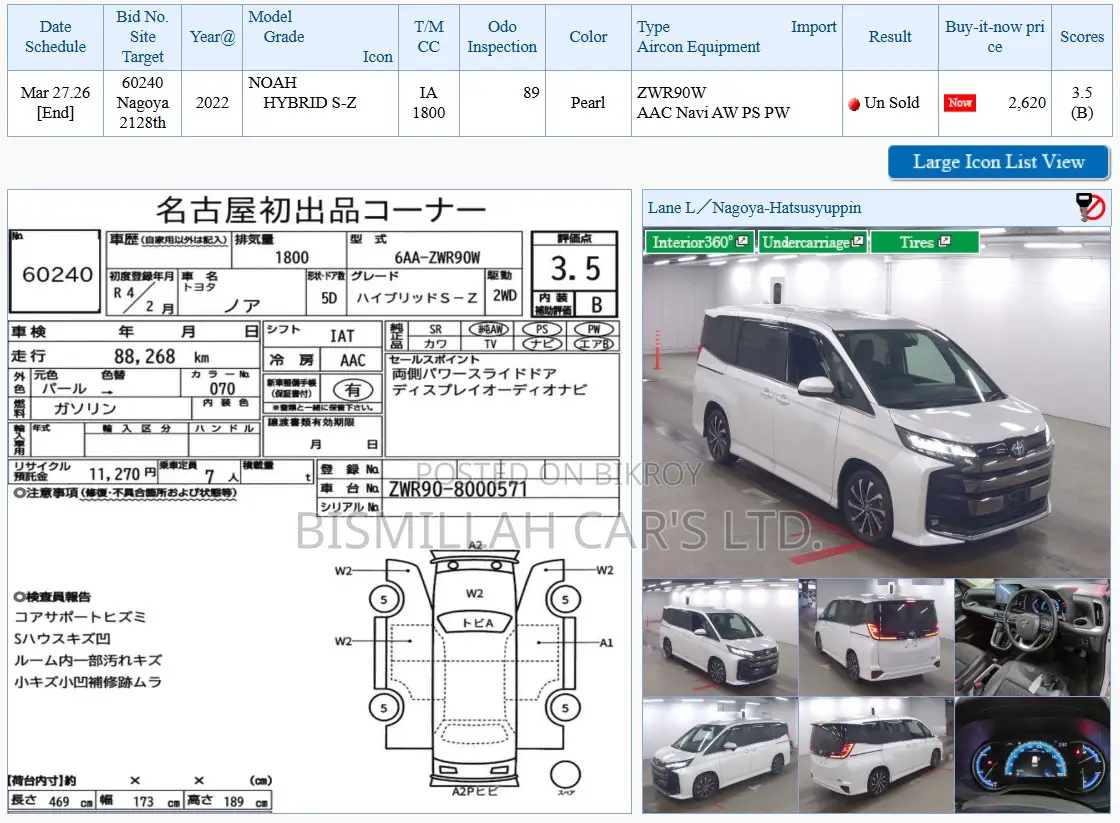This screenshot has width=1120, height=823.
Task: Click the model cell 'NOAH HYBRID S-Z'
Action: [x=320, y=103]
